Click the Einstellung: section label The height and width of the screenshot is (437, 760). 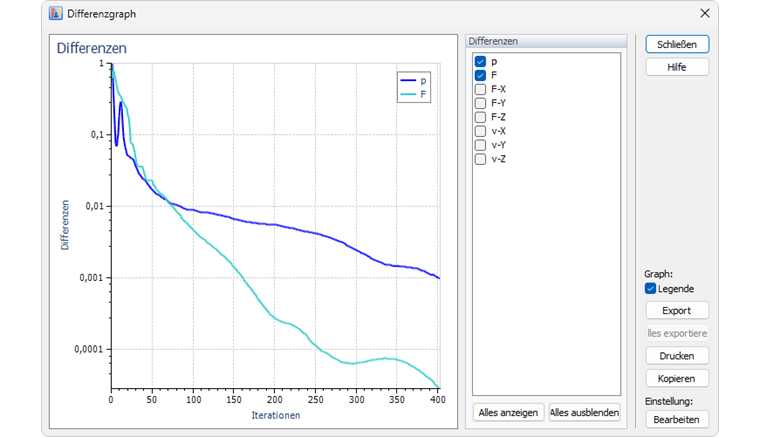669,402
